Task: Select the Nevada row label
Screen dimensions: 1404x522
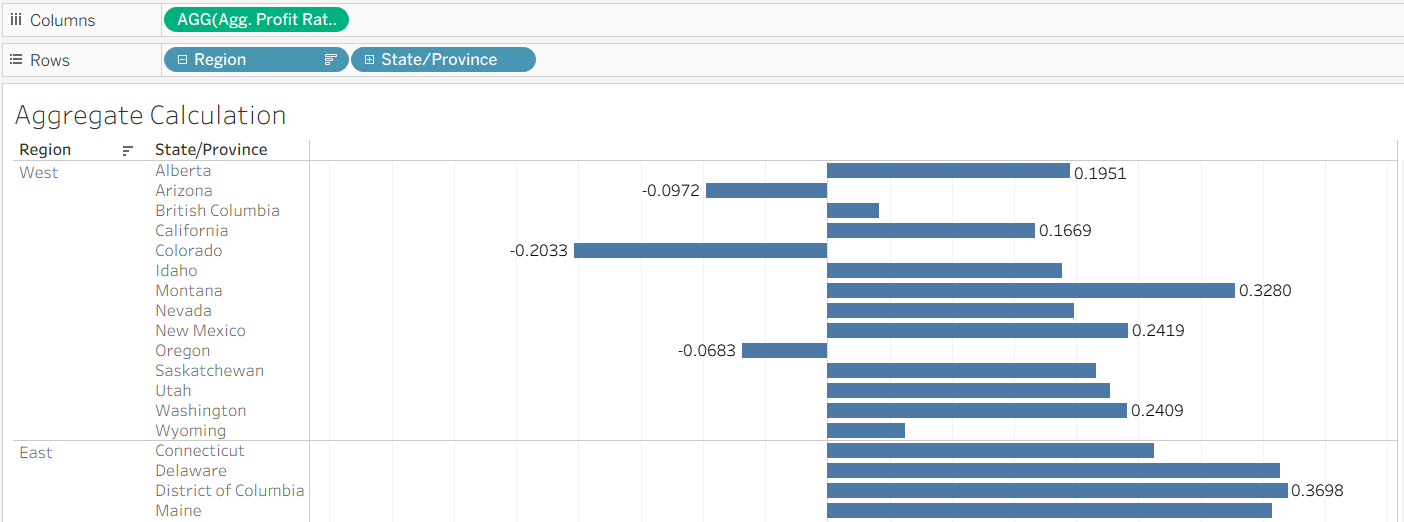Action: pos(183,310)
